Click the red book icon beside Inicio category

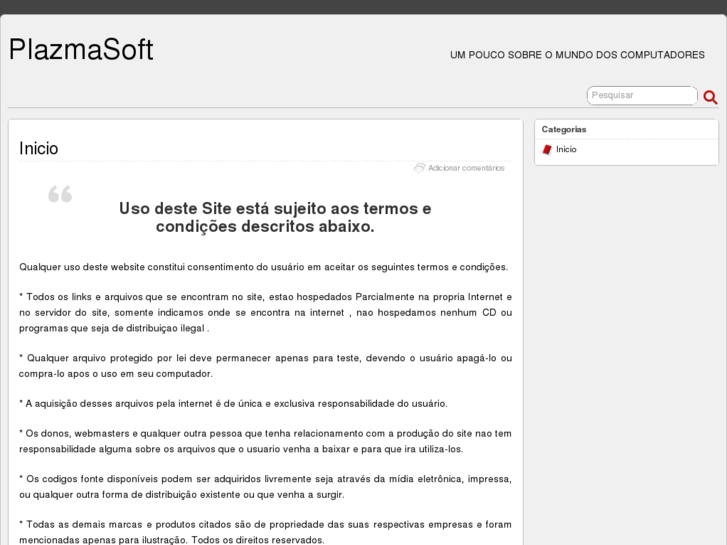point(547,149)
